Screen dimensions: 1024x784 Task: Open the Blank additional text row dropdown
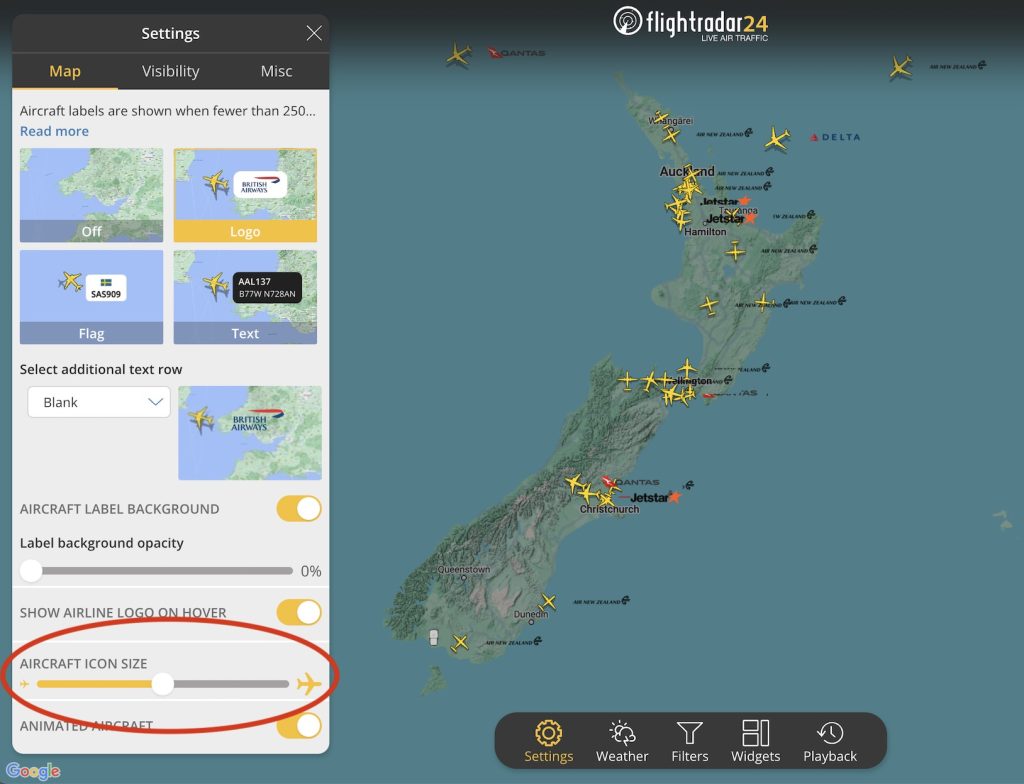coord(99,402)
